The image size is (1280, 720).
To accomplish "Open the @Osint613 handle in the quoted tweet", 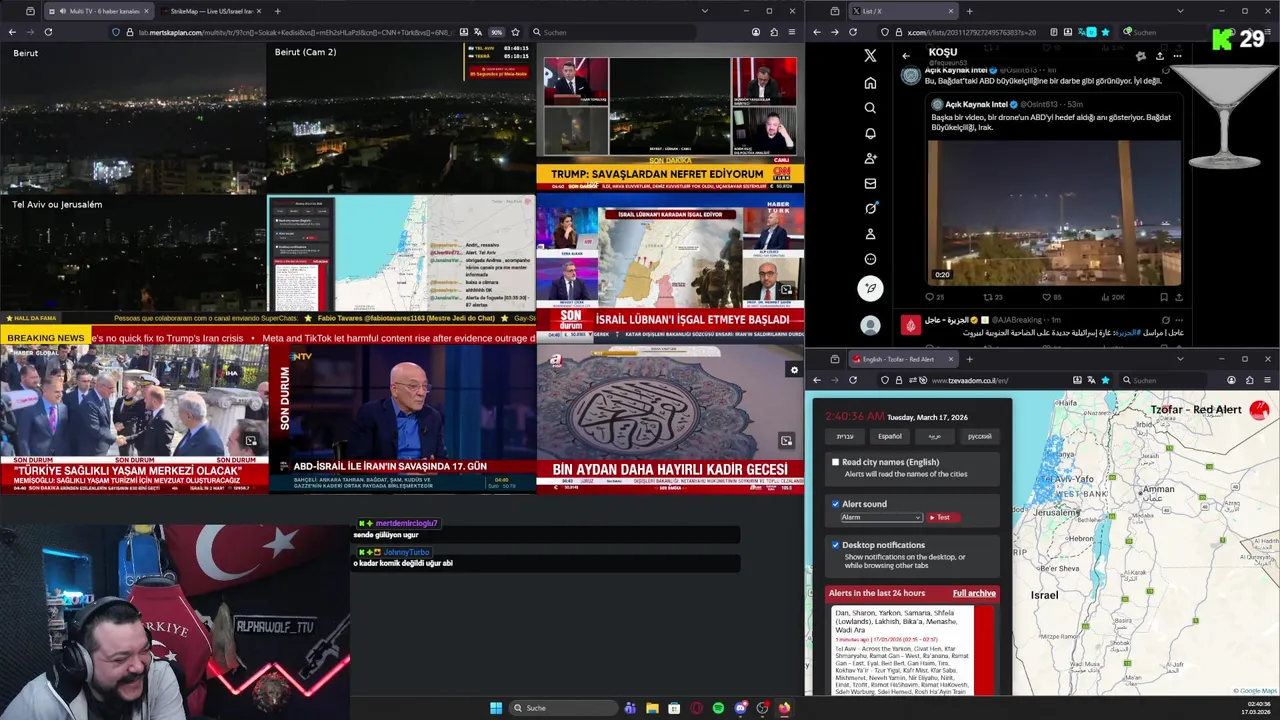I will point(1040,104).
